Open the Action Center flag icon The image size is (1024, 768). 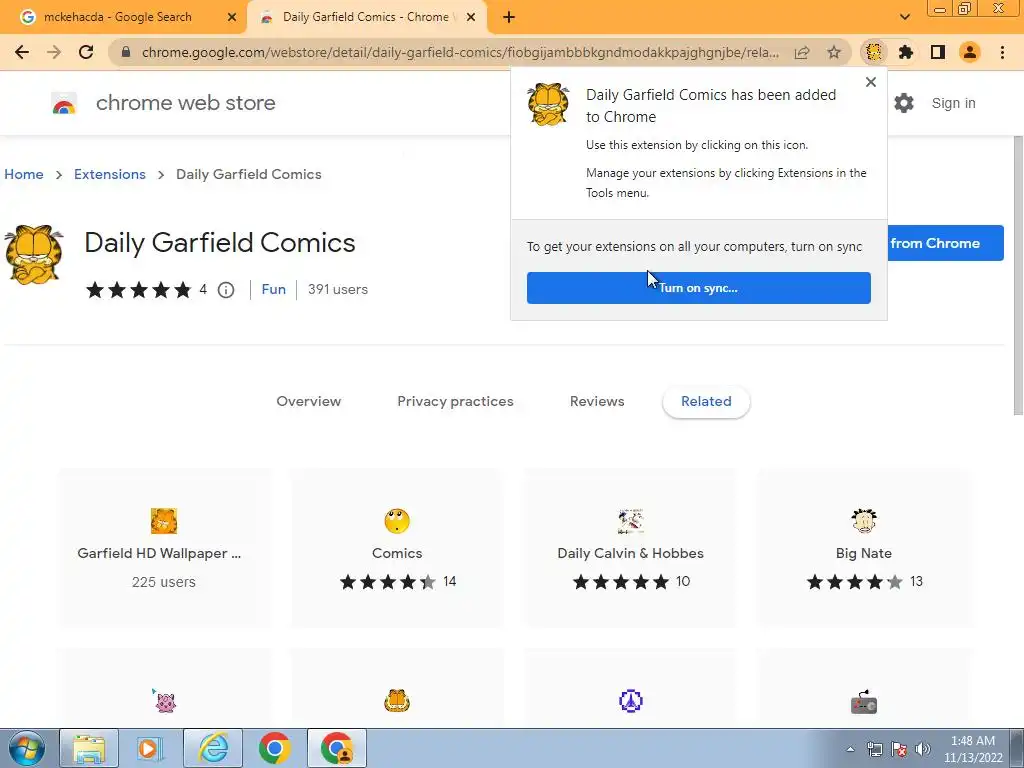click(x=899, y=749)
